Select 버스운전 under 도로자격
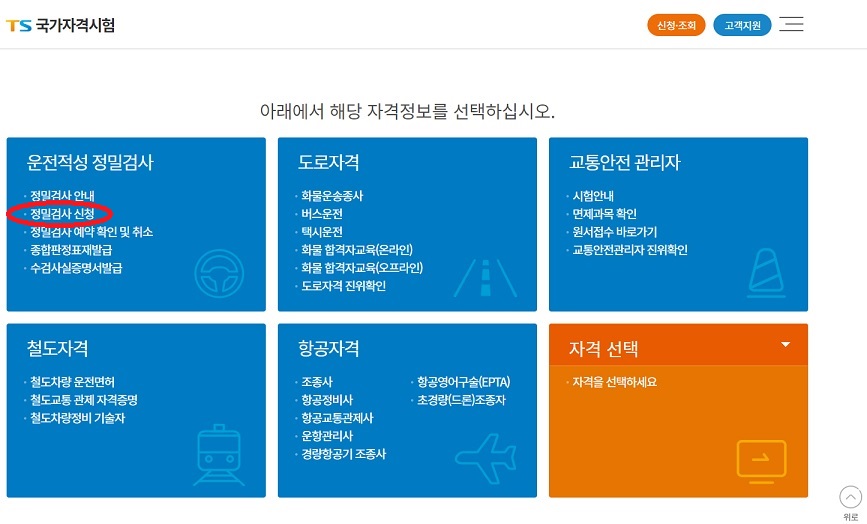Image resolution: width=867 pixels, height=524 pixels. [x=322, y=214]
